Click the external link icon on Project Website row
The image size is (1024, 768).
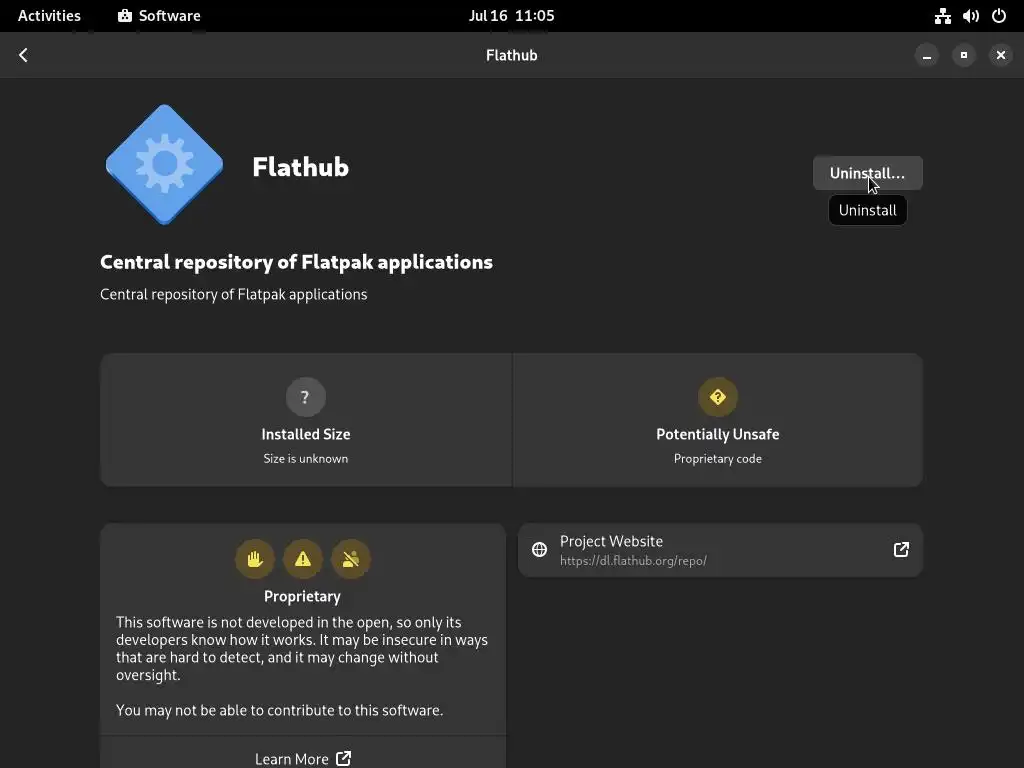click(x=901, y=550)
